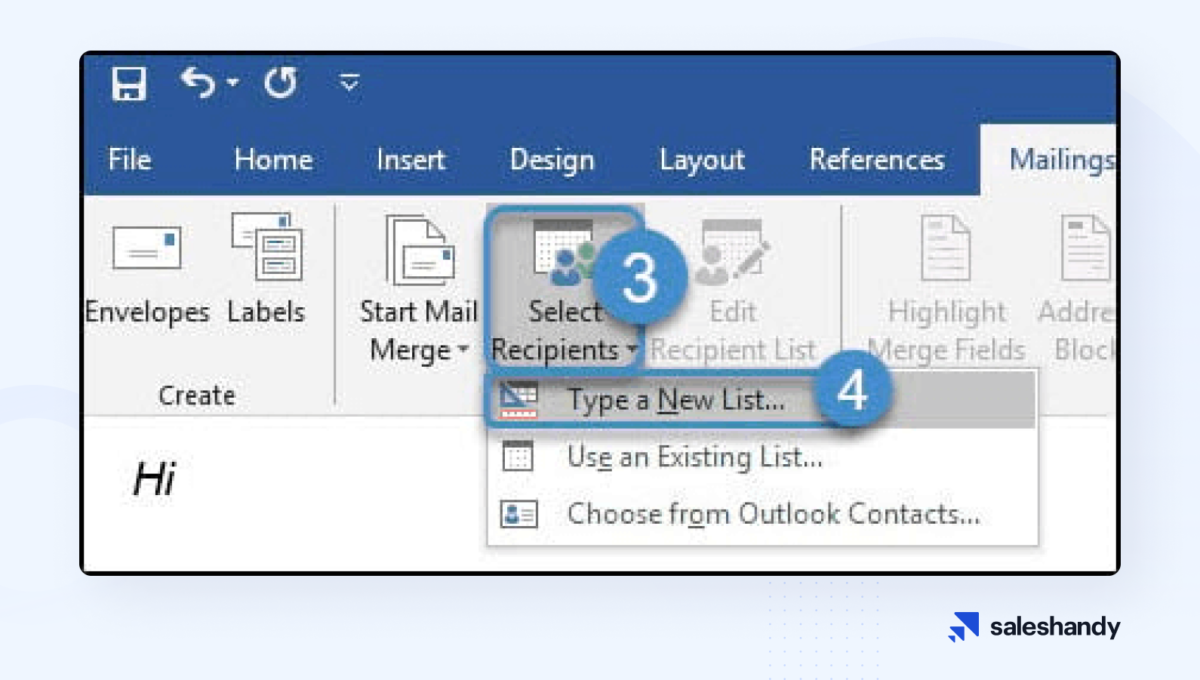Screen dimensions: 1200x680
Task: Switch to the Insert tab
Action: point(410,160)
